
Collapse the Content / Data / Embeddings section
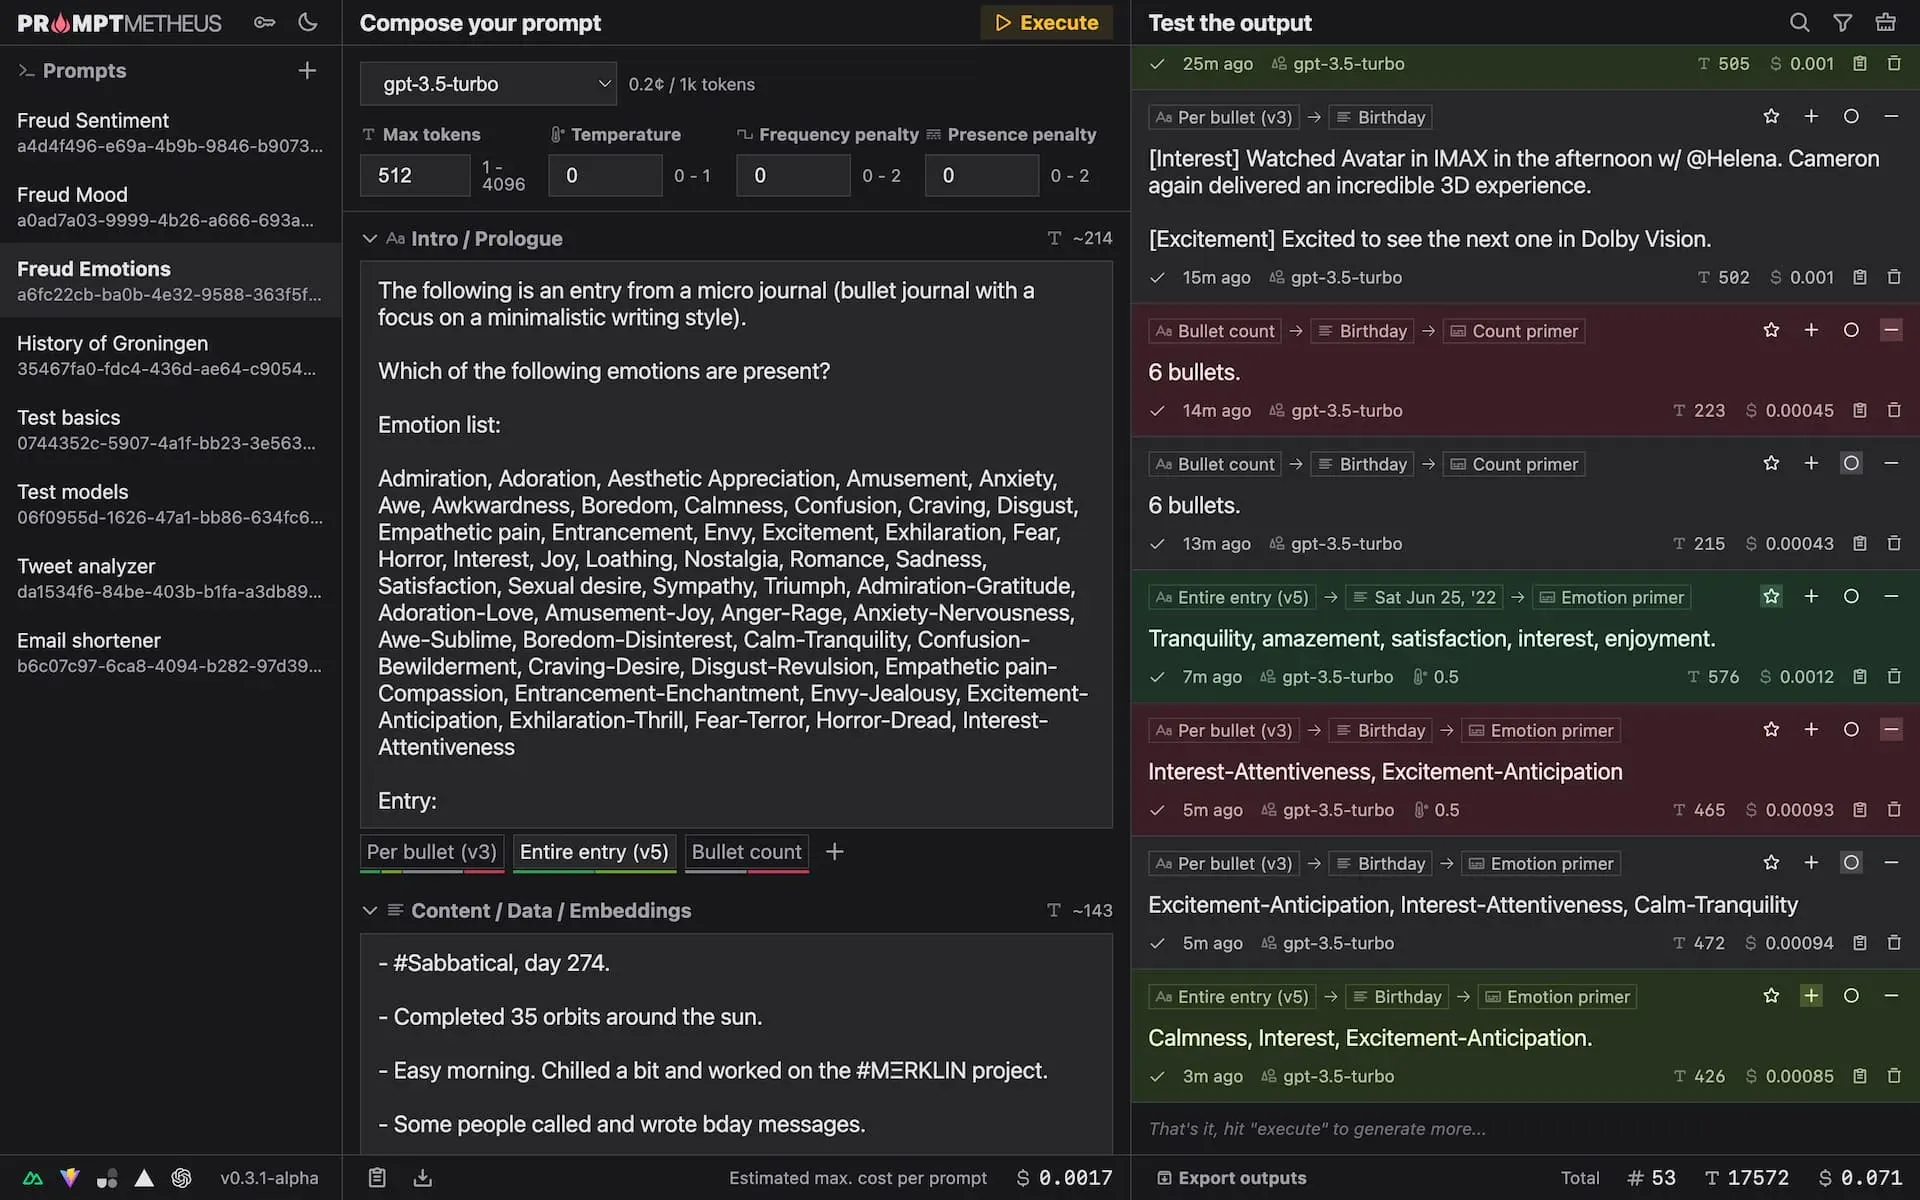(370, 911)
